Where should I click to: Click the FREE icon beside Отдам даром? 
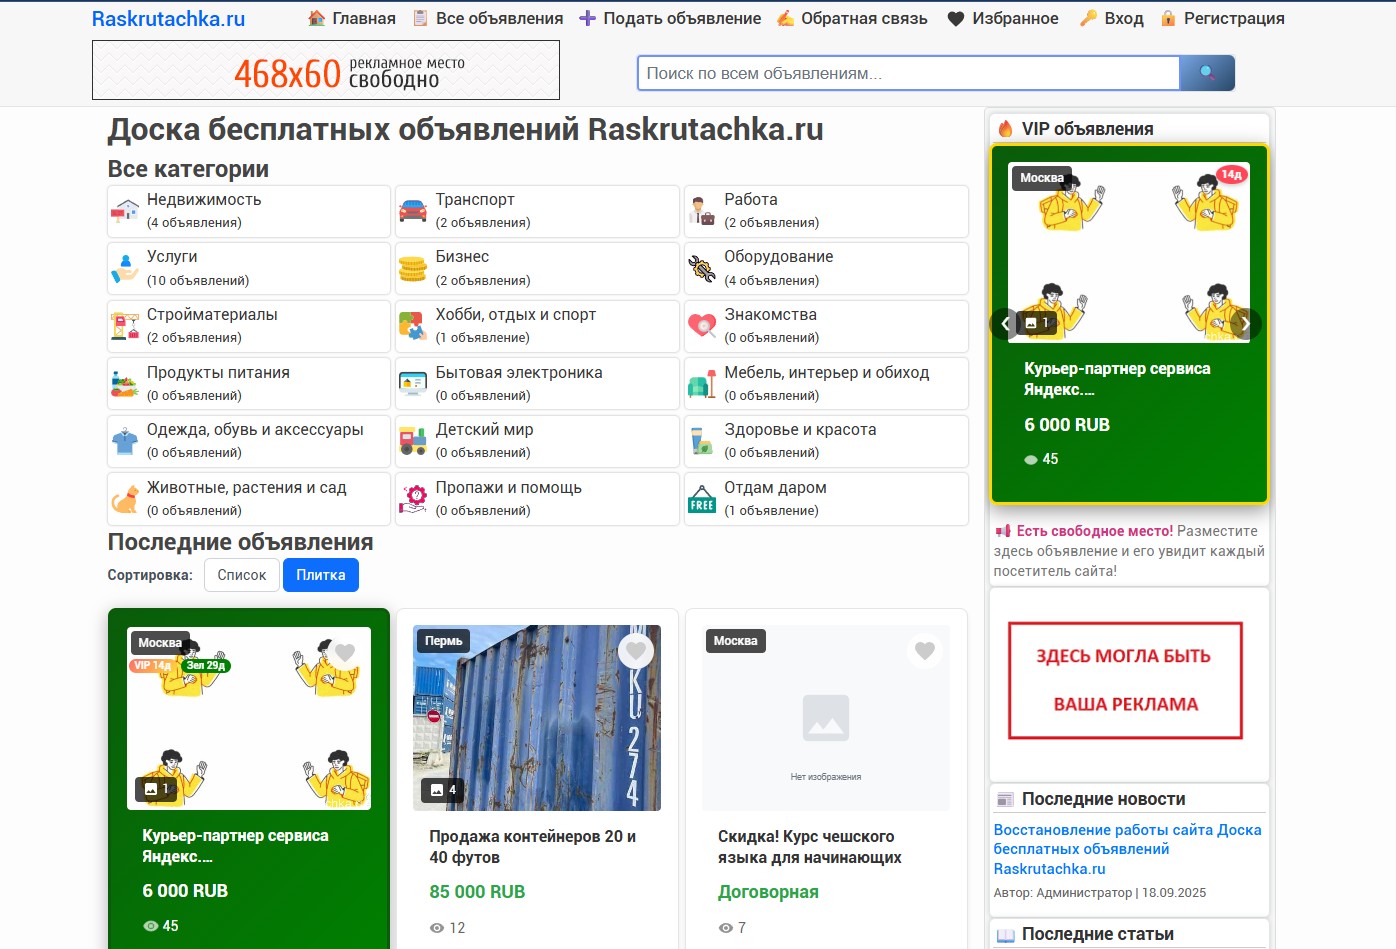pyautogui.click(x=701, y=498)
